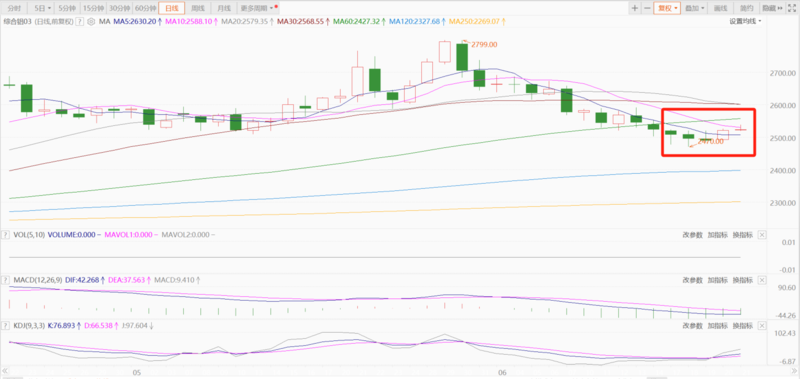
Task: Open help icon for MACD indicator
Action: [6, 280]
